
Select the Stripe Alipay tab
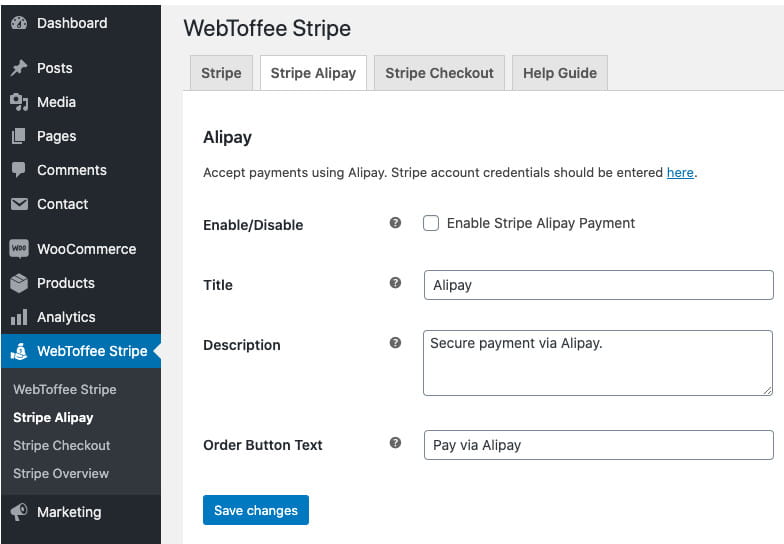click(313, 73)
